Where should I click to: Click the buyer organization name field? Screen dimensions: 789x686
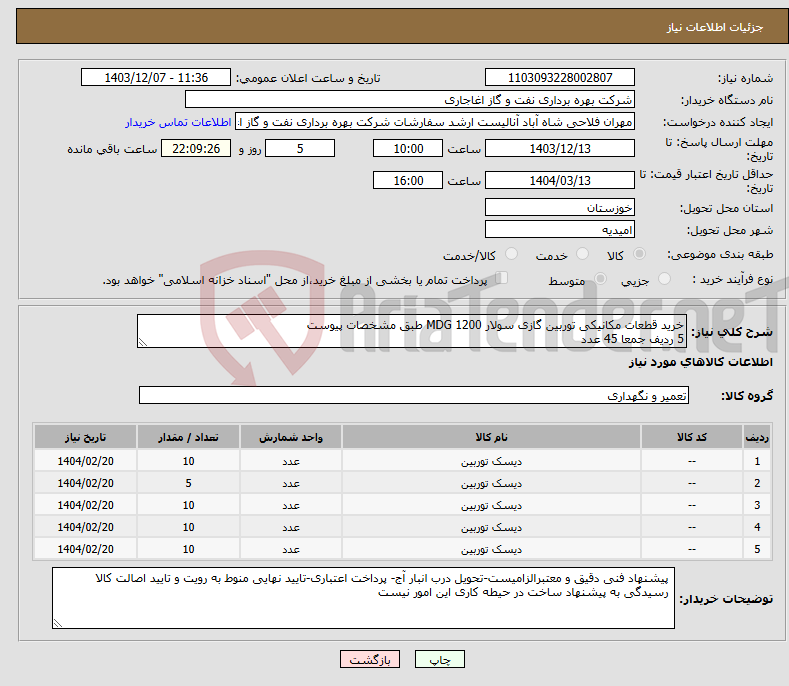(410, 100)
